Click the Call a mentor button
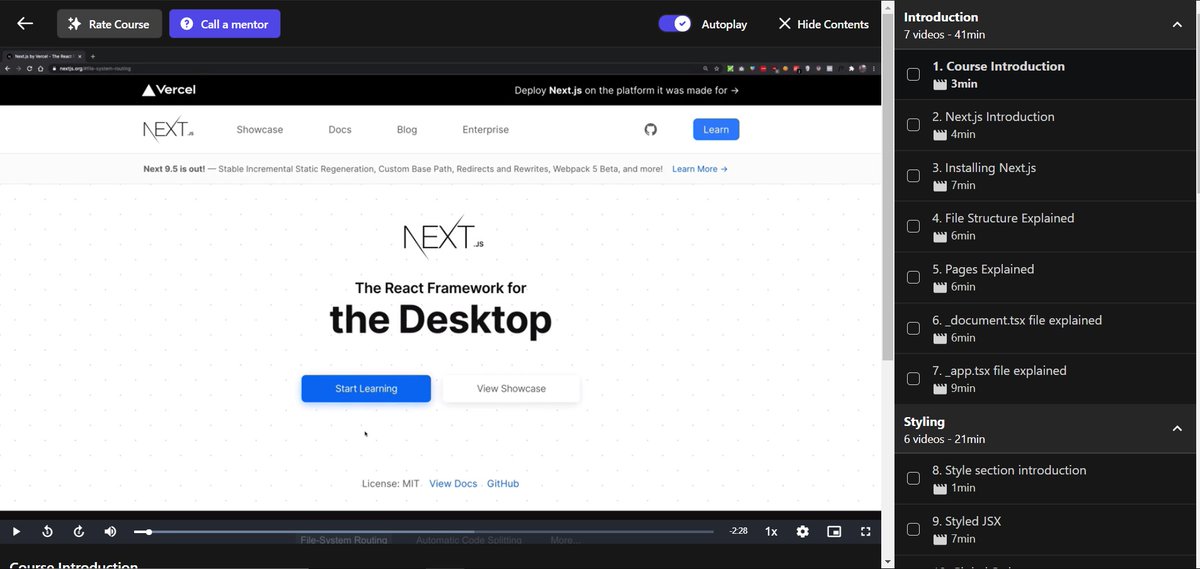Image resolution: width=1200 pixels, height=569 pixels. tap(225, 24)
